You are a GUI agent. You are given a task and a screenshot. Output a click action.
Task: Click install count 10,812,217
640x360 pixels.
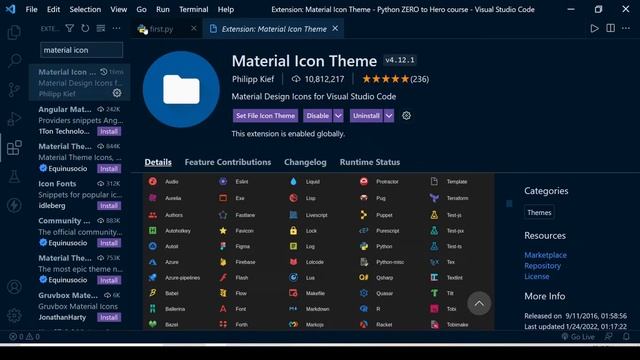318,79
